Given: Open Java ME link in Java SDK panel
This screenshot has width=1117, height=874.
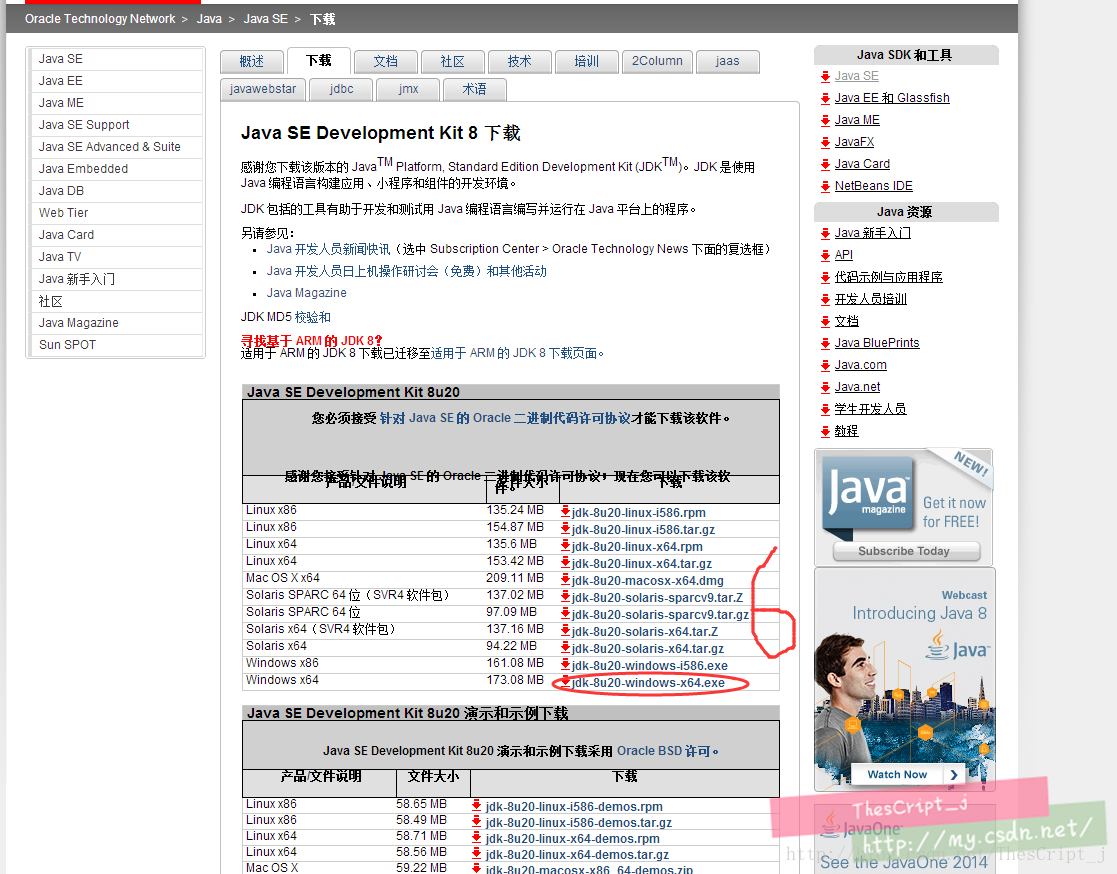Looking at the screenshot, I should click(x=857, y=120).
